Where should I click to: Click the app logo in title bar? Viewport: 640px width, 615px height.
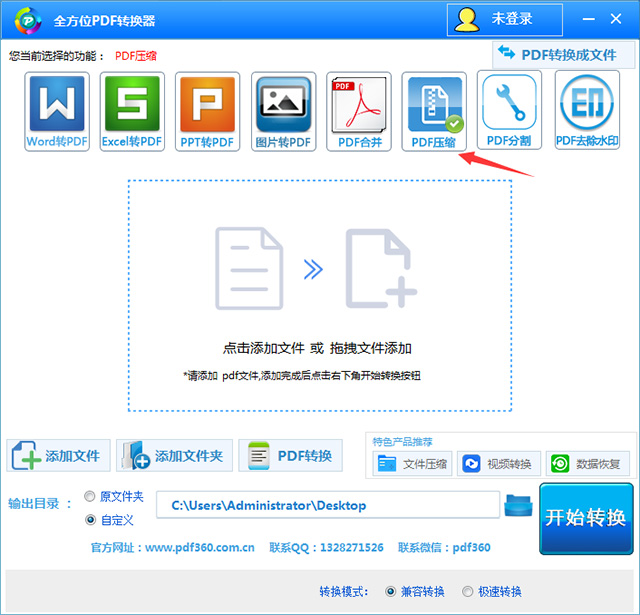(27, 20)
